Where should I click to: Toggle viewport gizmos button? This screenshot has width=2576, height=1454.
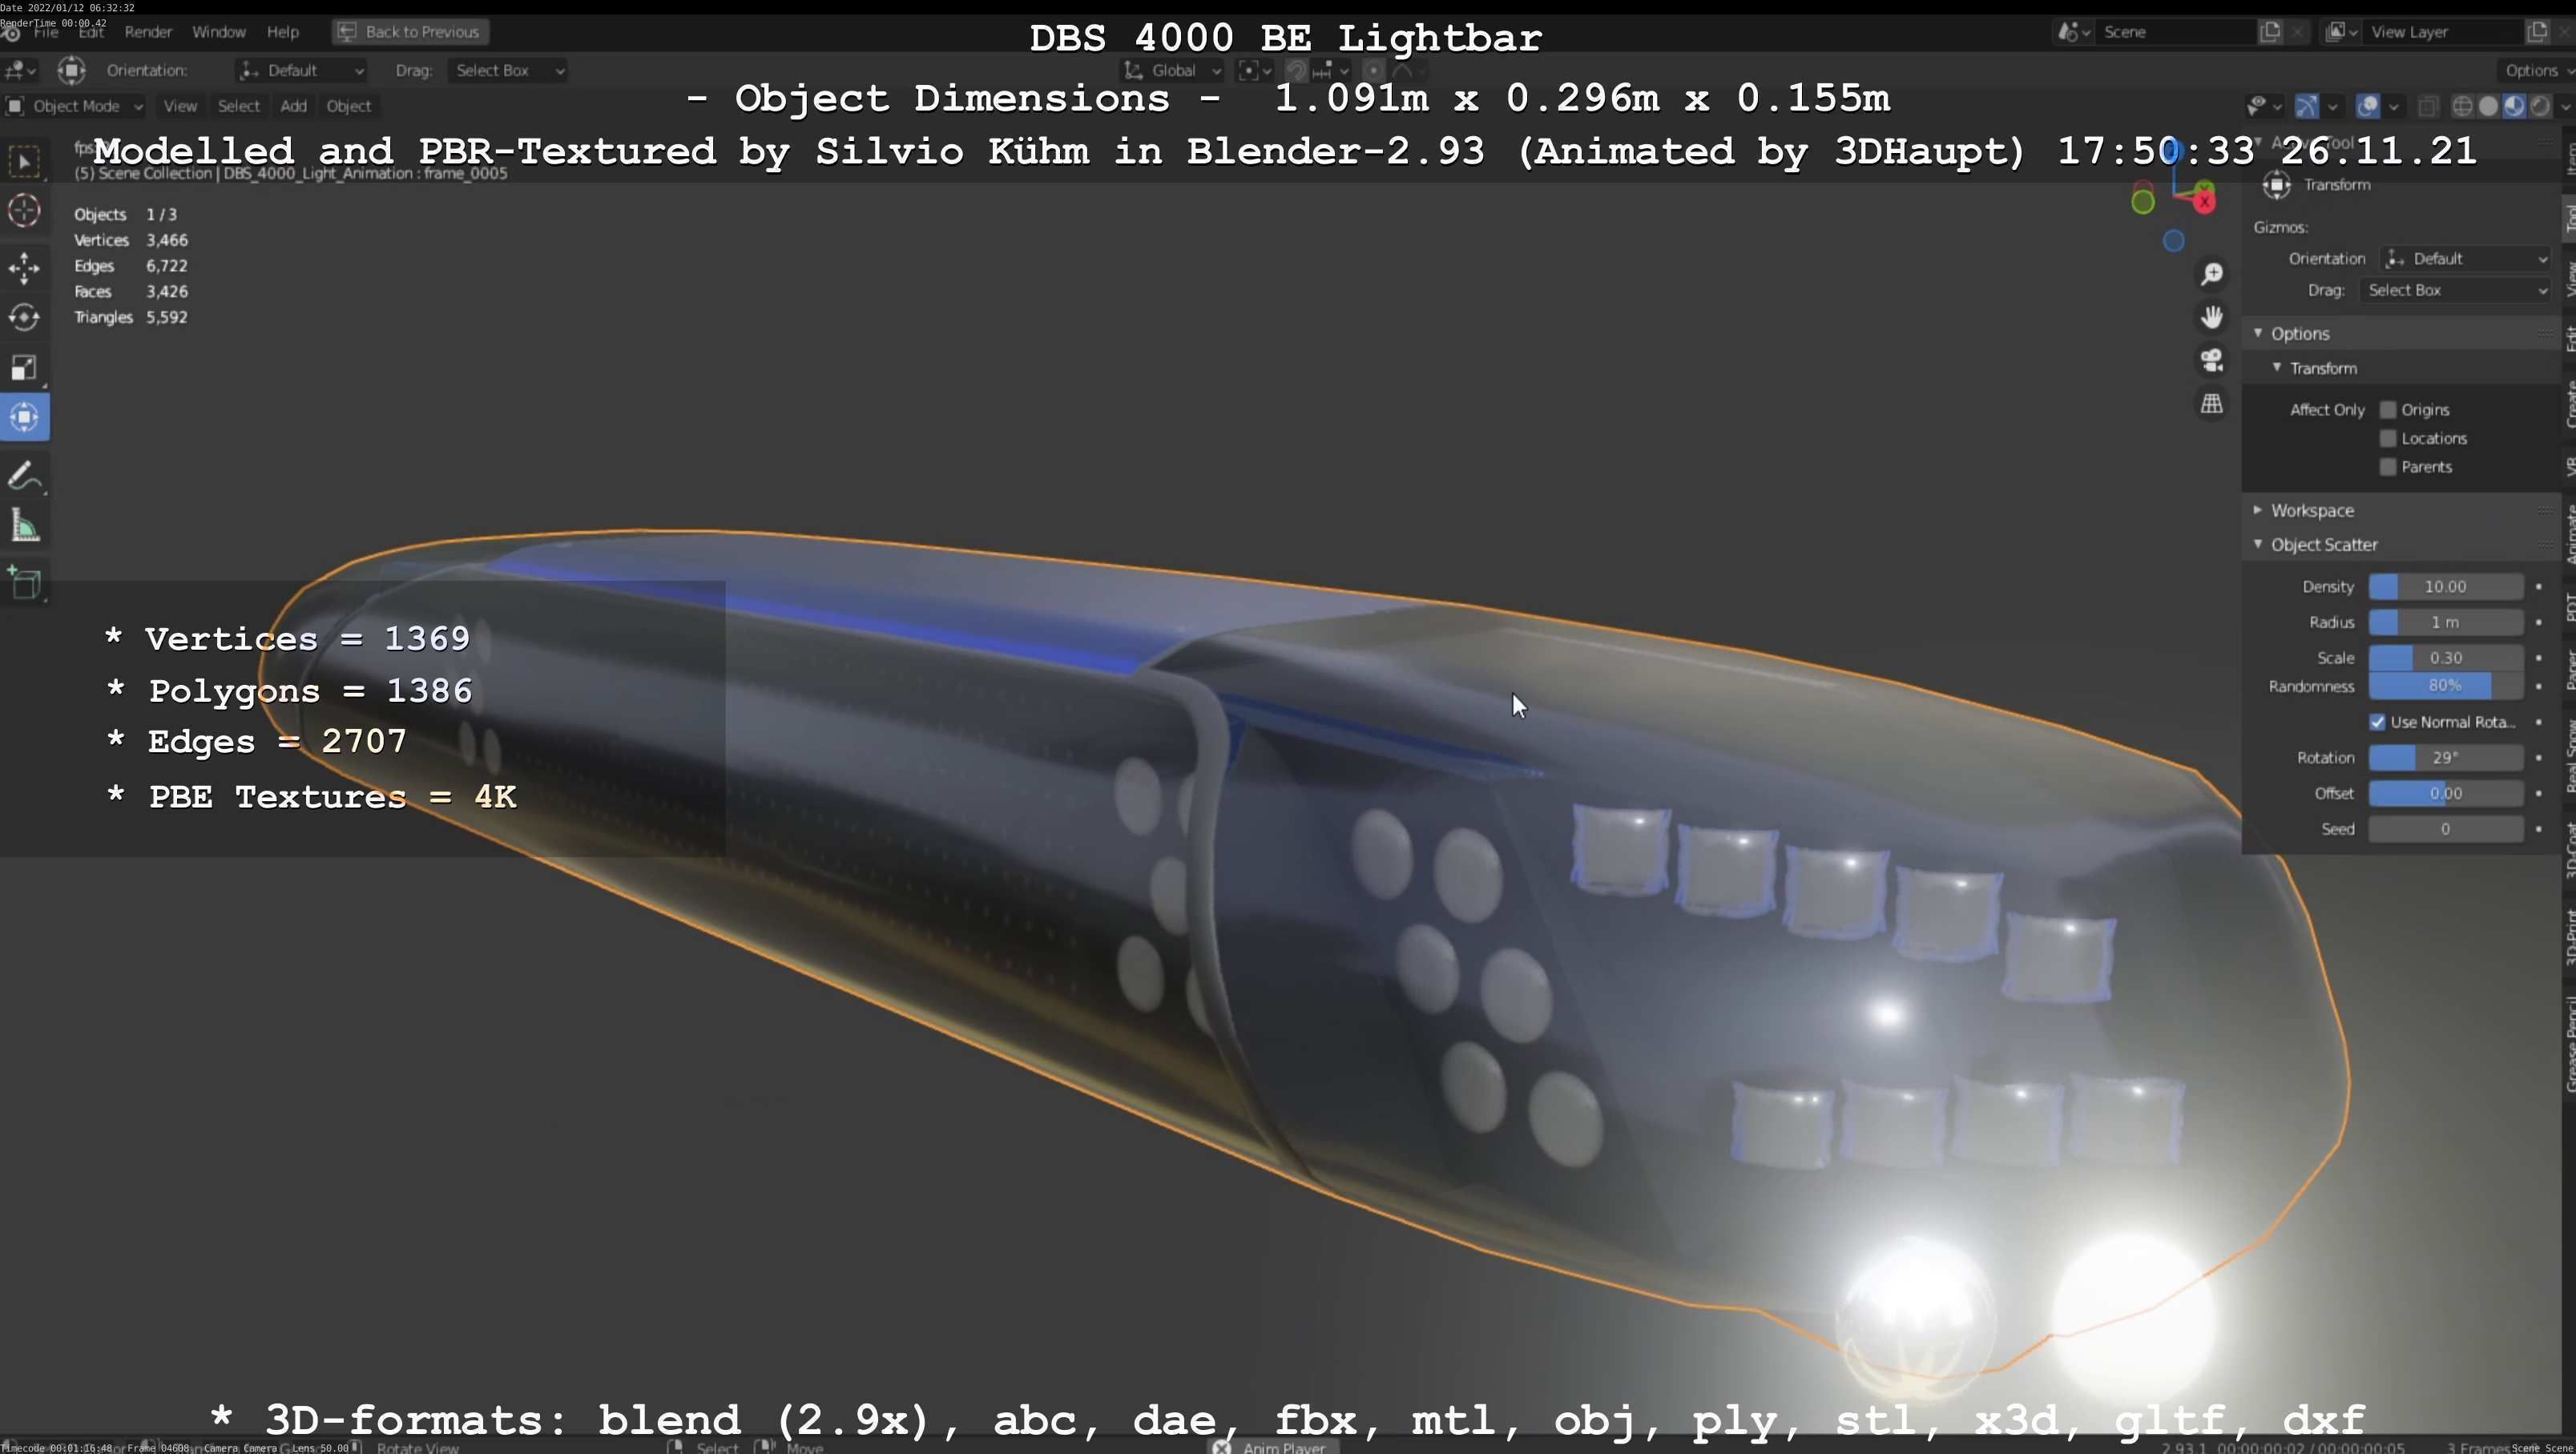(x=2306, y=106)
